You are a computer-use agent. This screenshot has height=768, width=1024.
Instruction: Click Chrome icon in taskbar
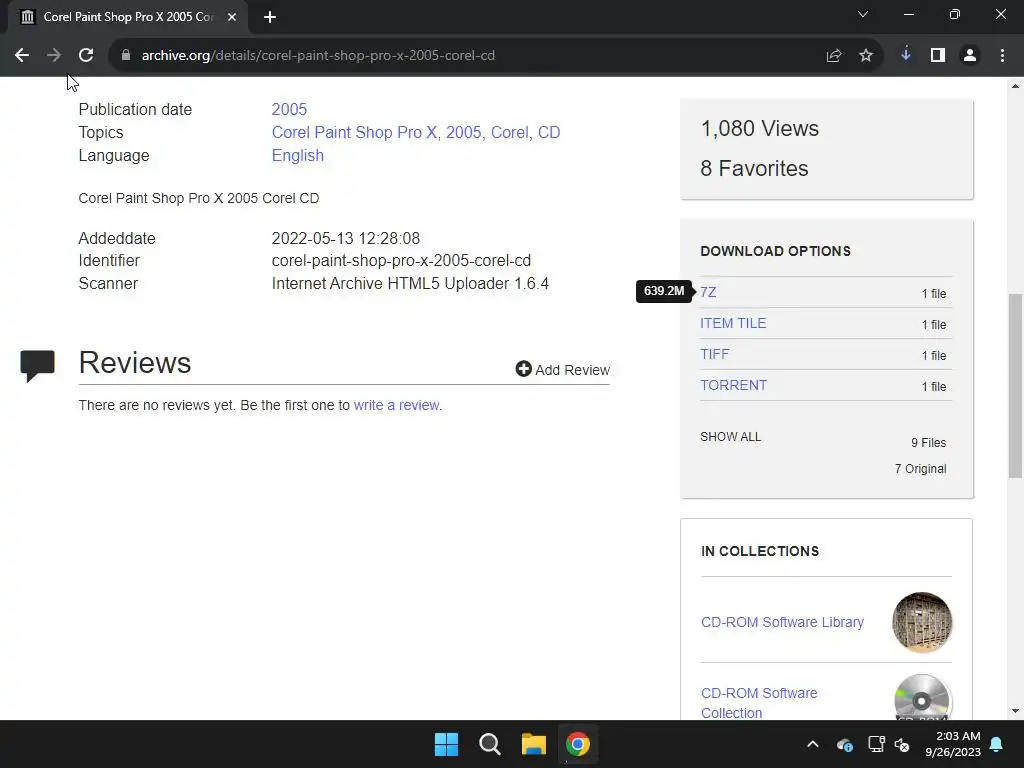pyautogui.click(x=577, y=744)
